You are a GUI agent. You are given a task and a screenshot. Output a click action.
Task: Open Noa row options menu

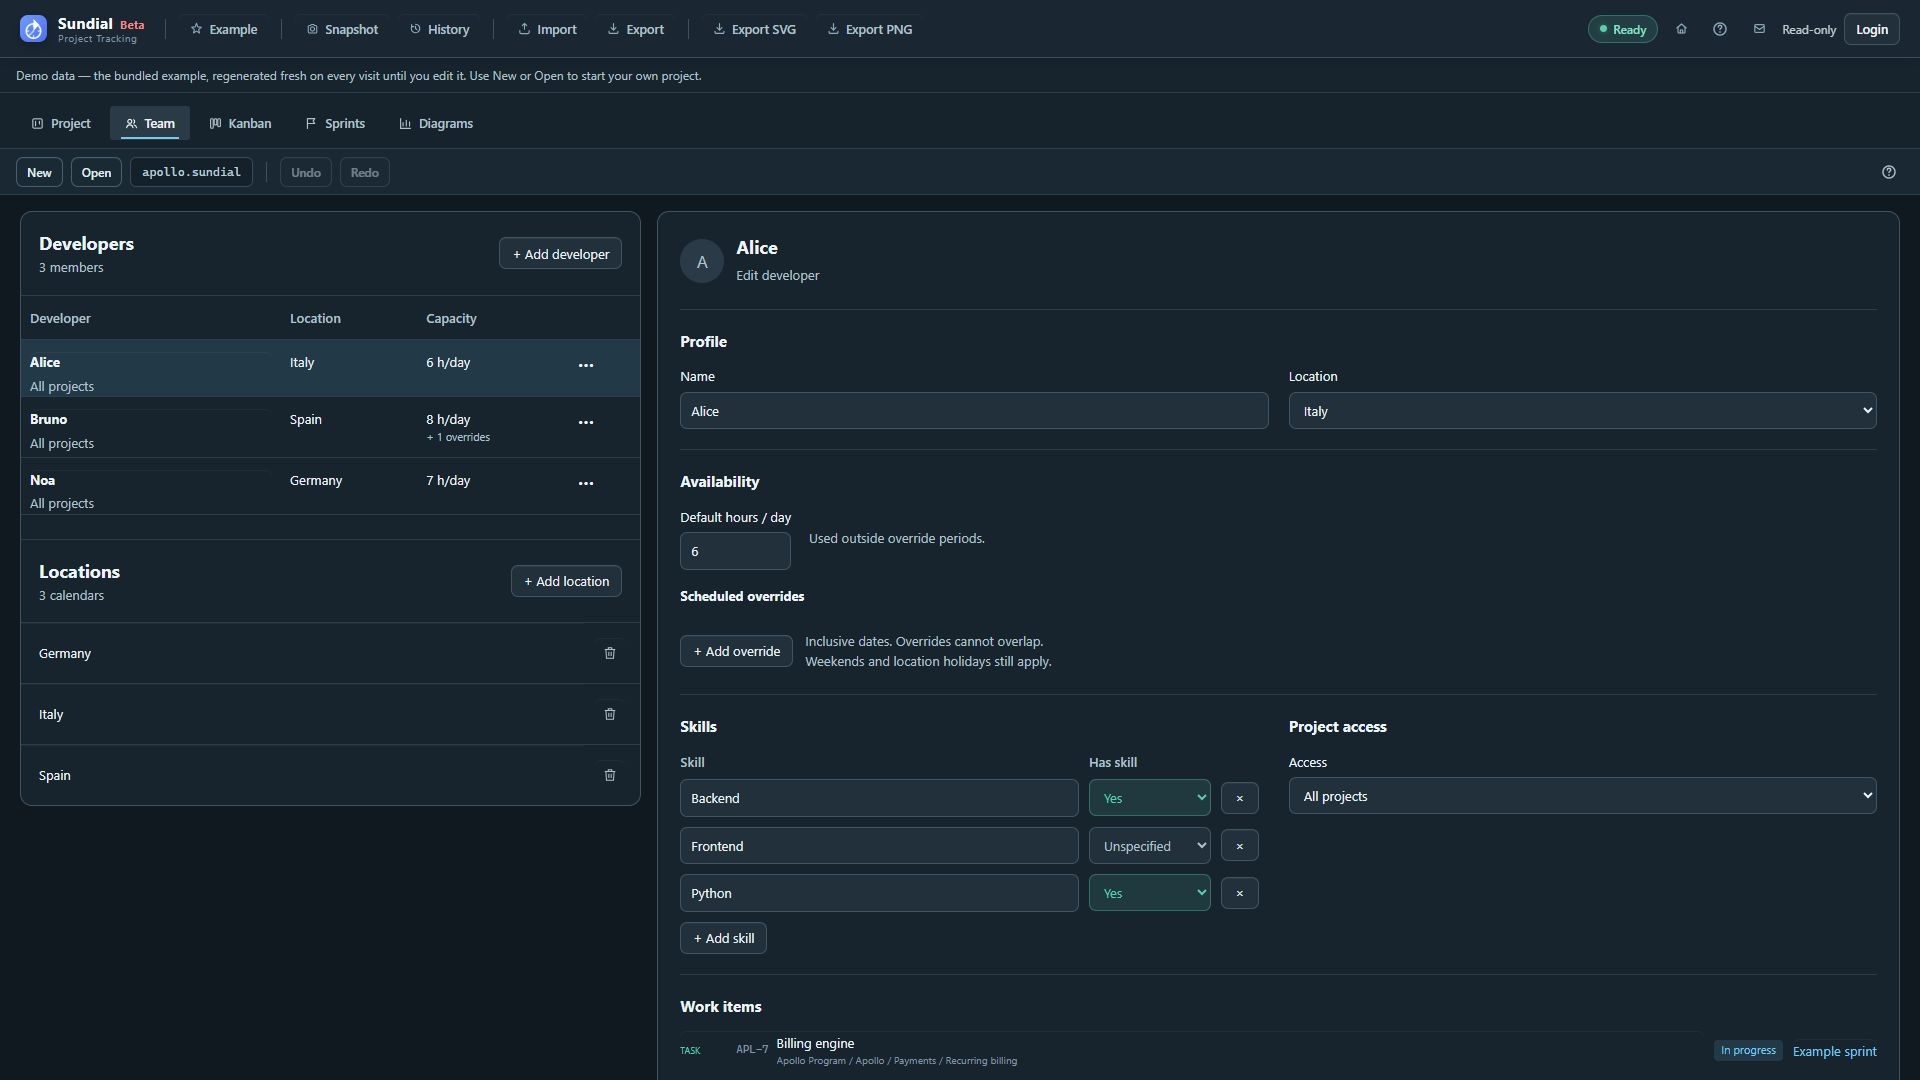586,483
